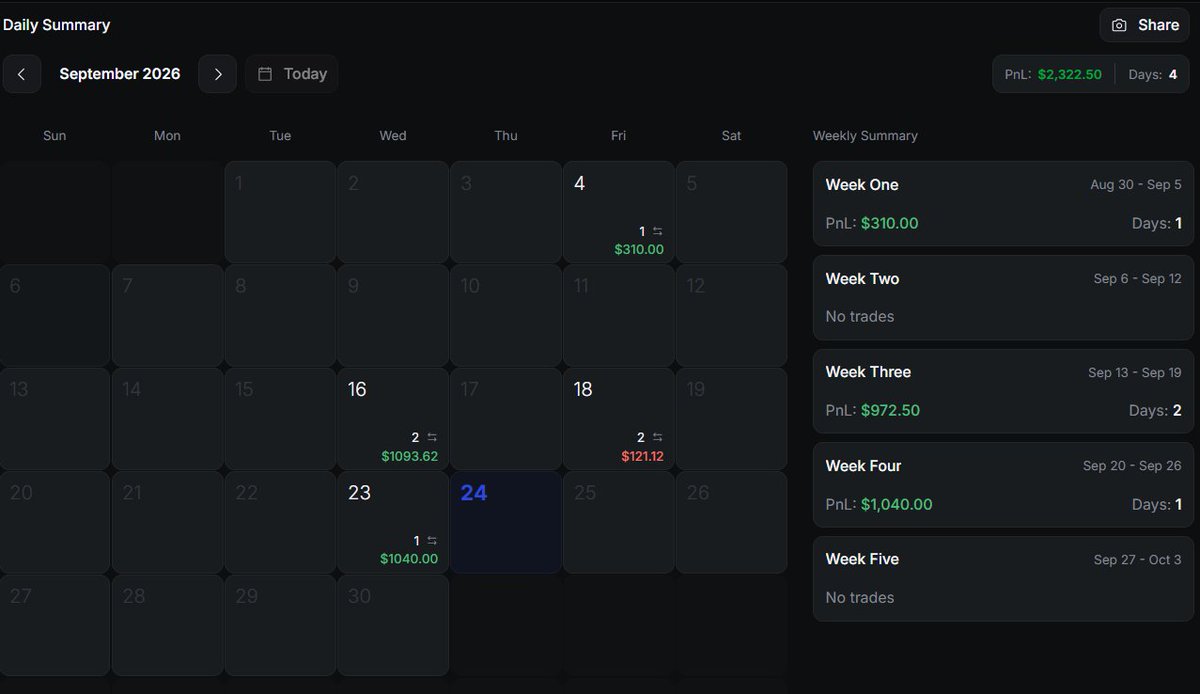Viewport: 1200px width, 694px height.
Task: Click the Sun column header
Action: (55, 136)
